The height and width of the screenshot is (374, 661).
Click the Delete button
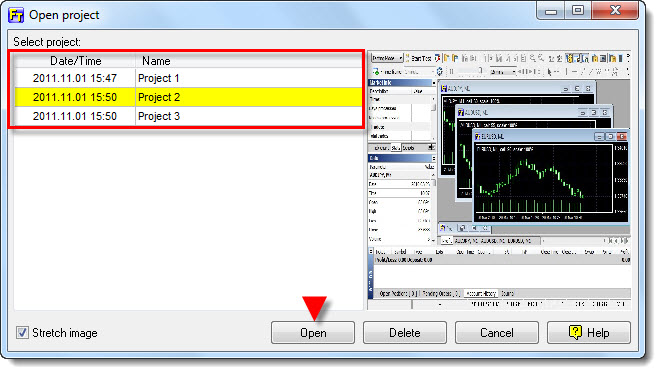tap(405, 333)
